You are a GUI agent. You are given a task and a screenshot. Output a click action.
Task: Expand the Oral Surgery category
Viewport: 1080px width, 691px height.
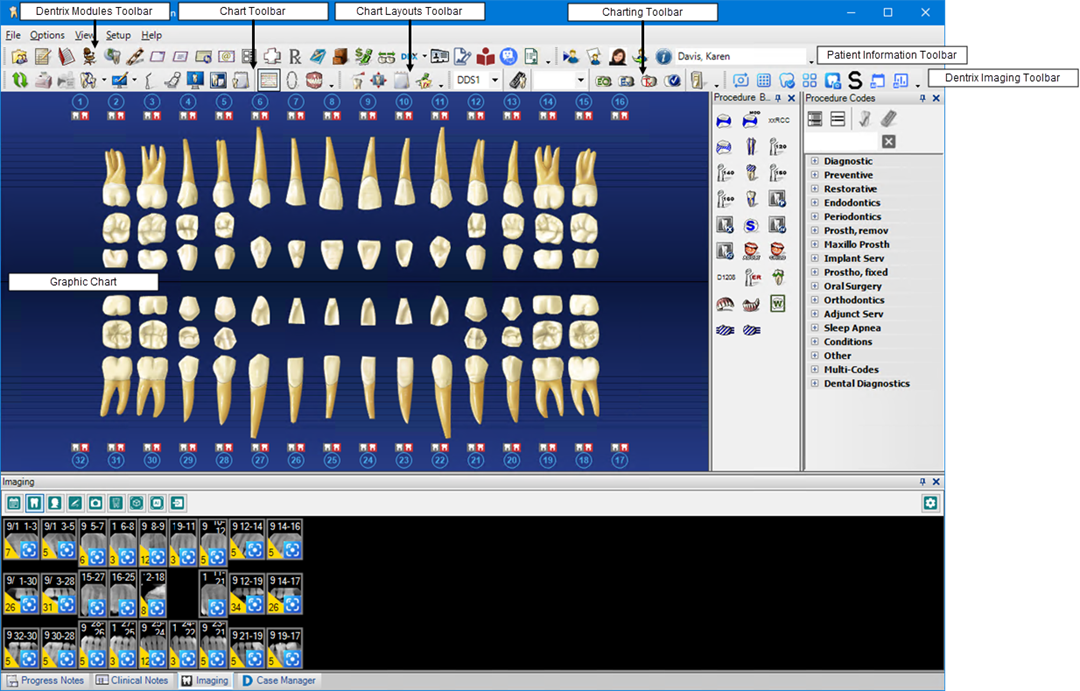point(815,286)
